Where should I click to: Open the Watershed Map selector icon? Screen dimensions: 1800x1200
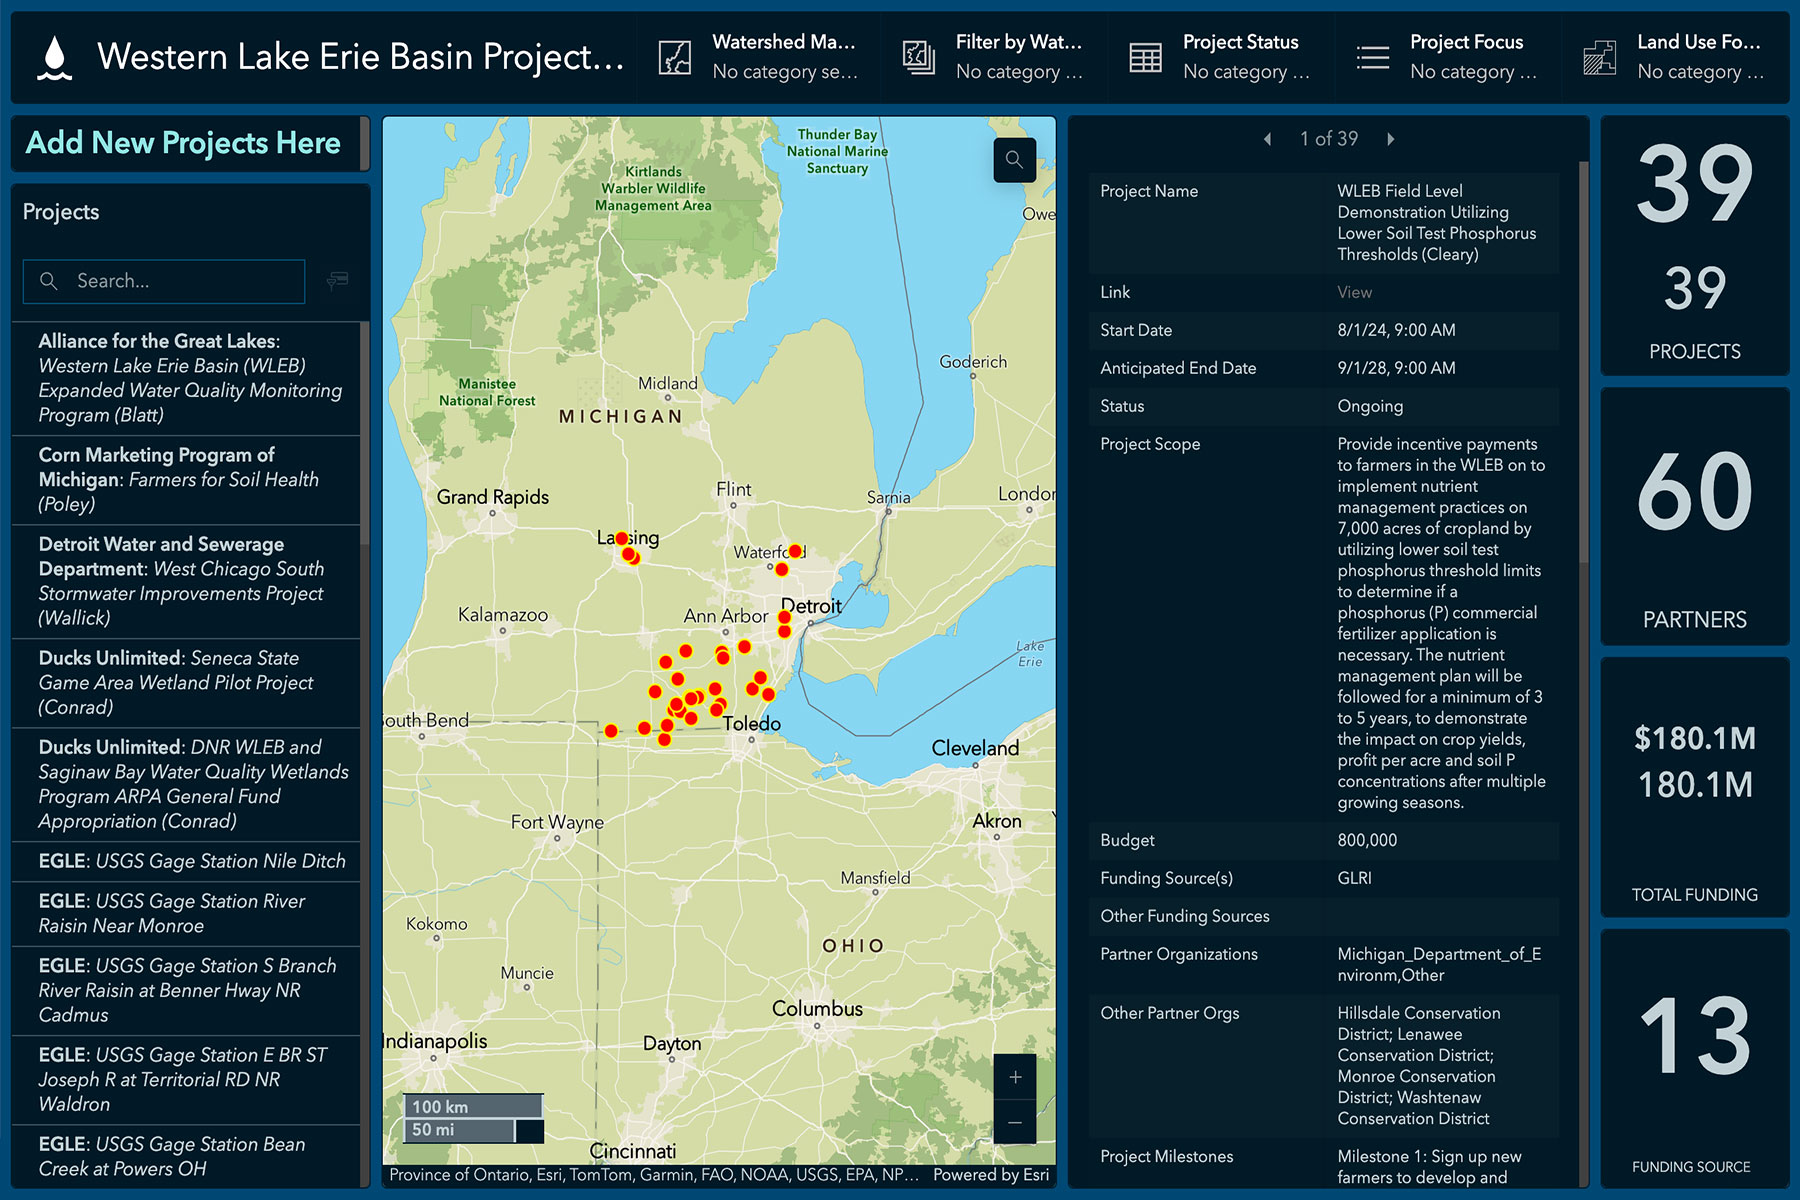click(x=675, y=58)
